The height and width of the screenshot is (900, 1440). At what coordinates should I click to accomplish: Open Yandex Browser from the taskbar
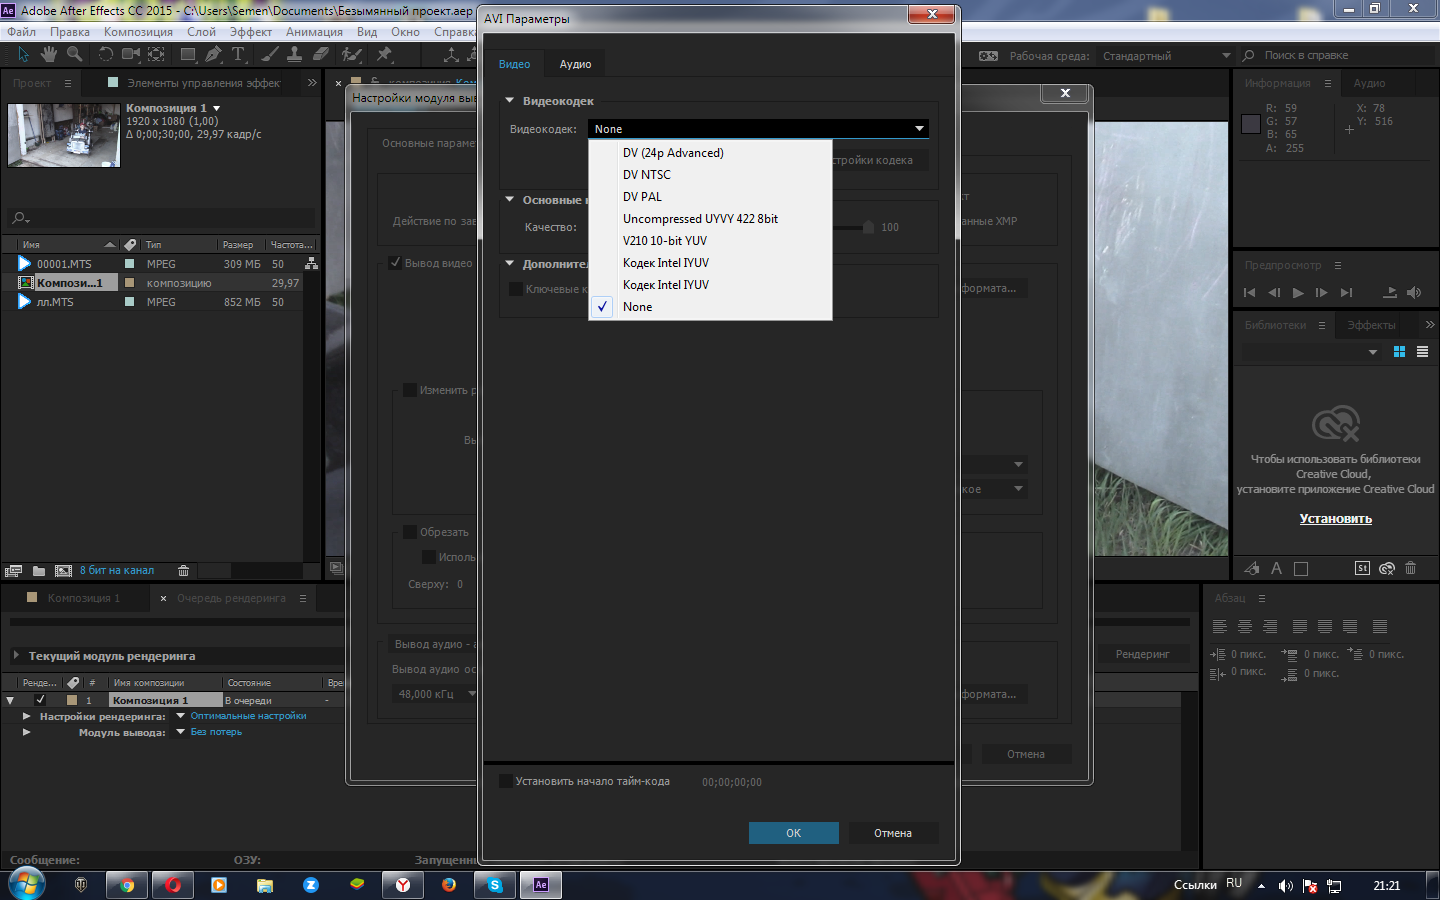click(x=402, y=885)
